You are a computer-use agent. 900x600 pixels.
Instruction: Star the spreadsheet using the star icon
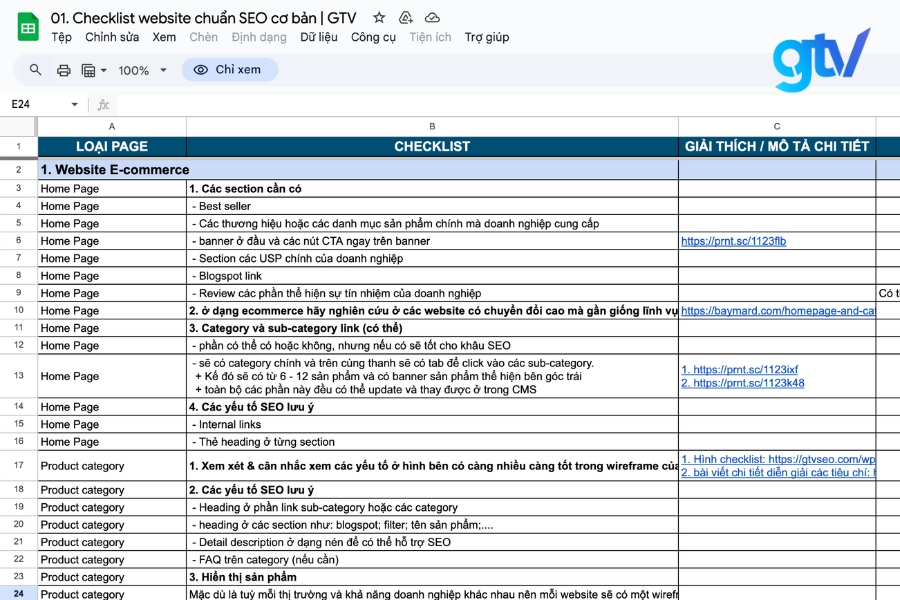point(378,17)
